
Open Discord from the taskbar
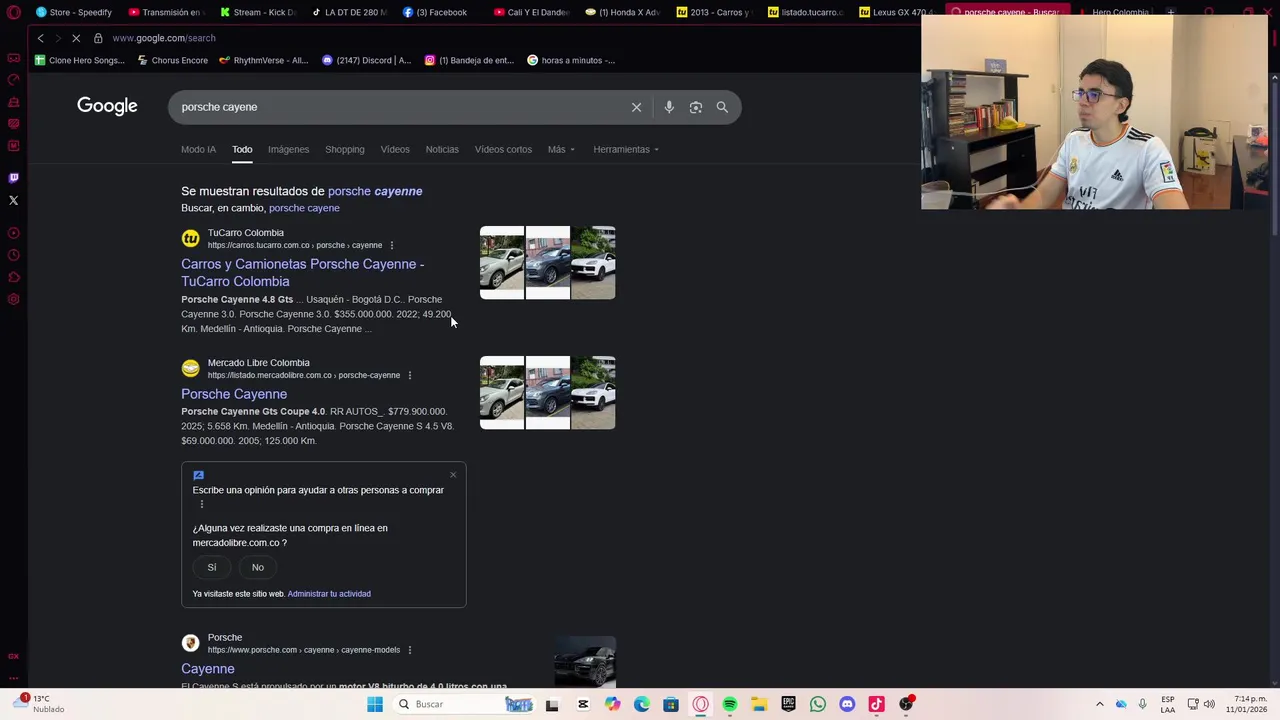pos(847,704)
